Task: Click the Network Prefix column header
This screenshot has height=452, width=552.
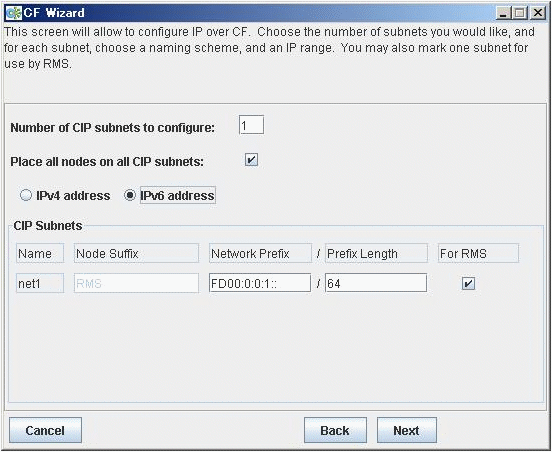Action: coord(260,253)
